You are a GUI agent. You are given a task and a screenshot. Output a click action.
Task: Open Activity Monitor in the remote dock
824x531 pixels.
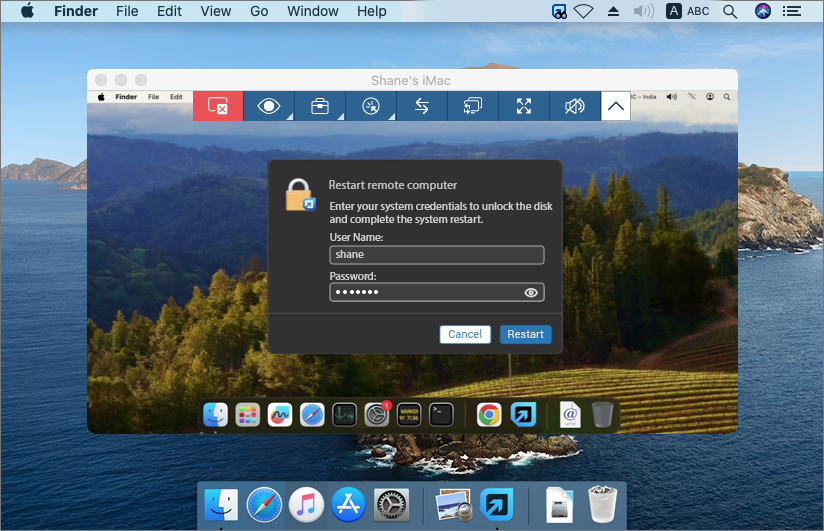coord(344,415)
